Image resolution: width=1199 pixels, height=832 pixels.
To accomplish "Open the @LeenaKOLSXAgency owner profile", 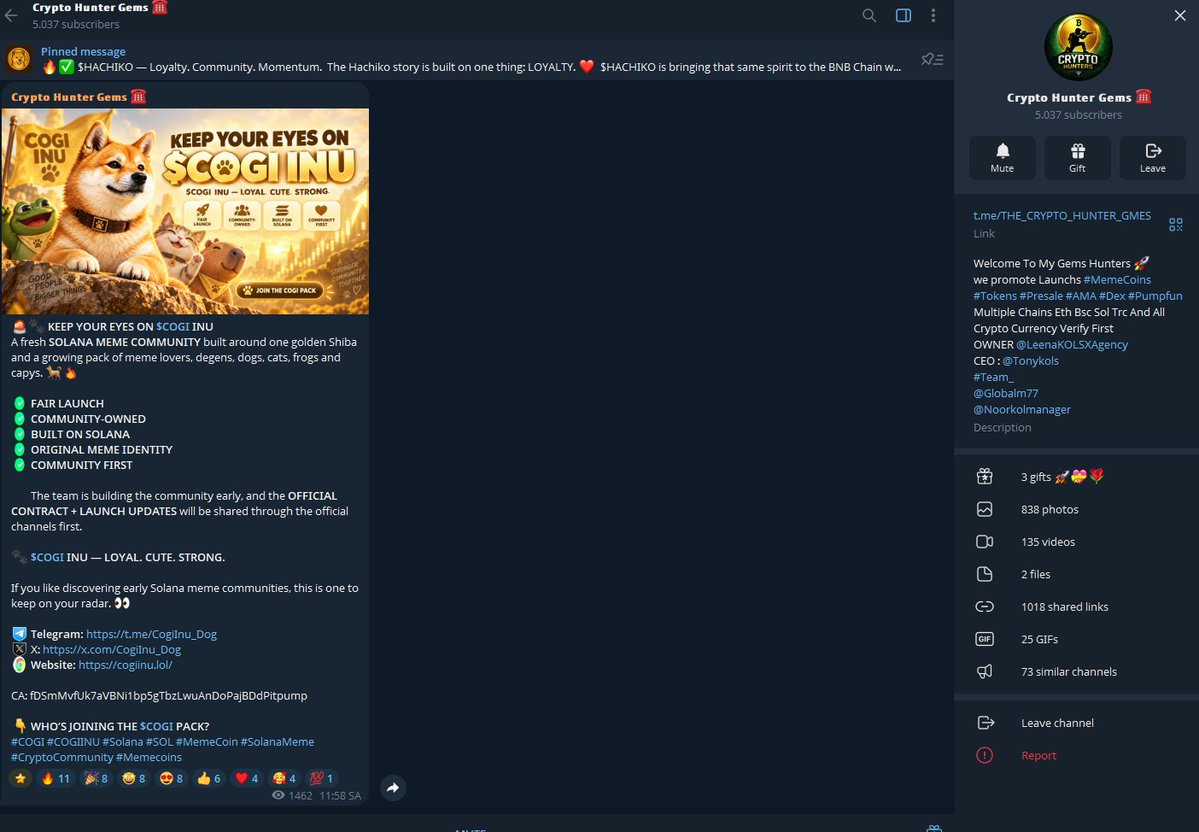I will (x=1071, y=345).
